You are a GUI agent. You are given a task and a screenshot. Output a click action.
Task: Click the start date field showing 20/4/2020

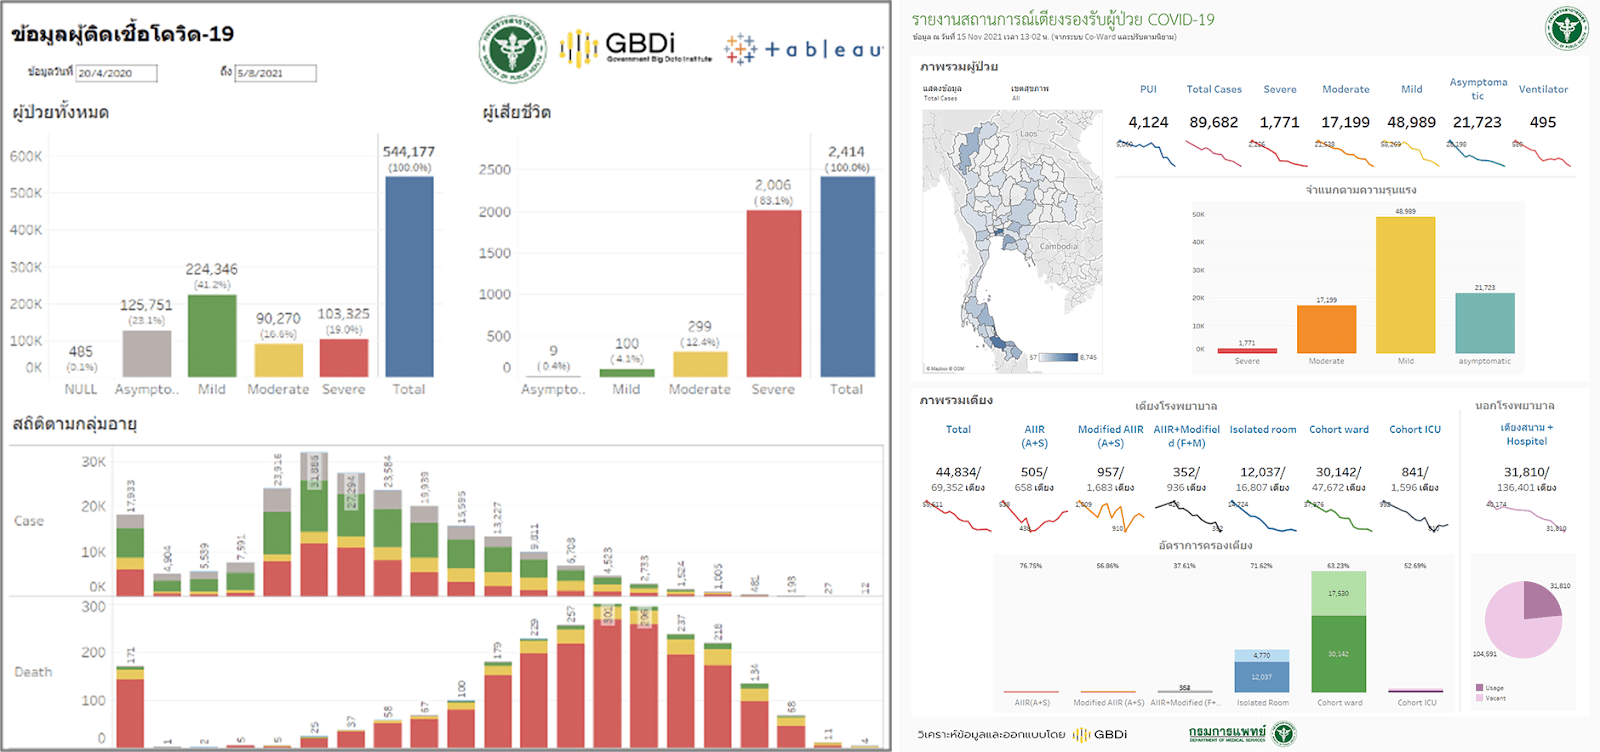117,73
